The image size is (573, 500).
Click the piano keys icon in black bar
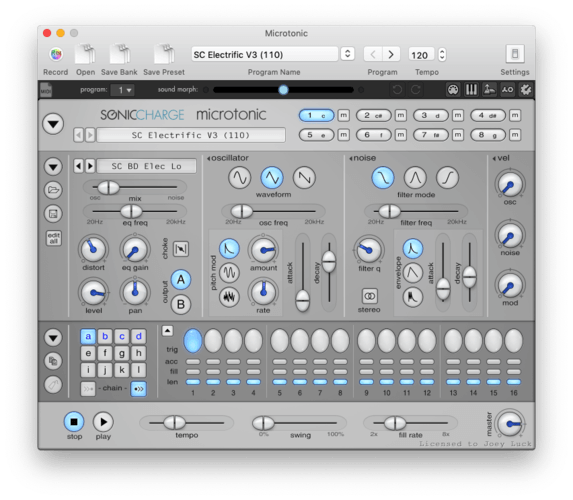[x=471, y=90]
